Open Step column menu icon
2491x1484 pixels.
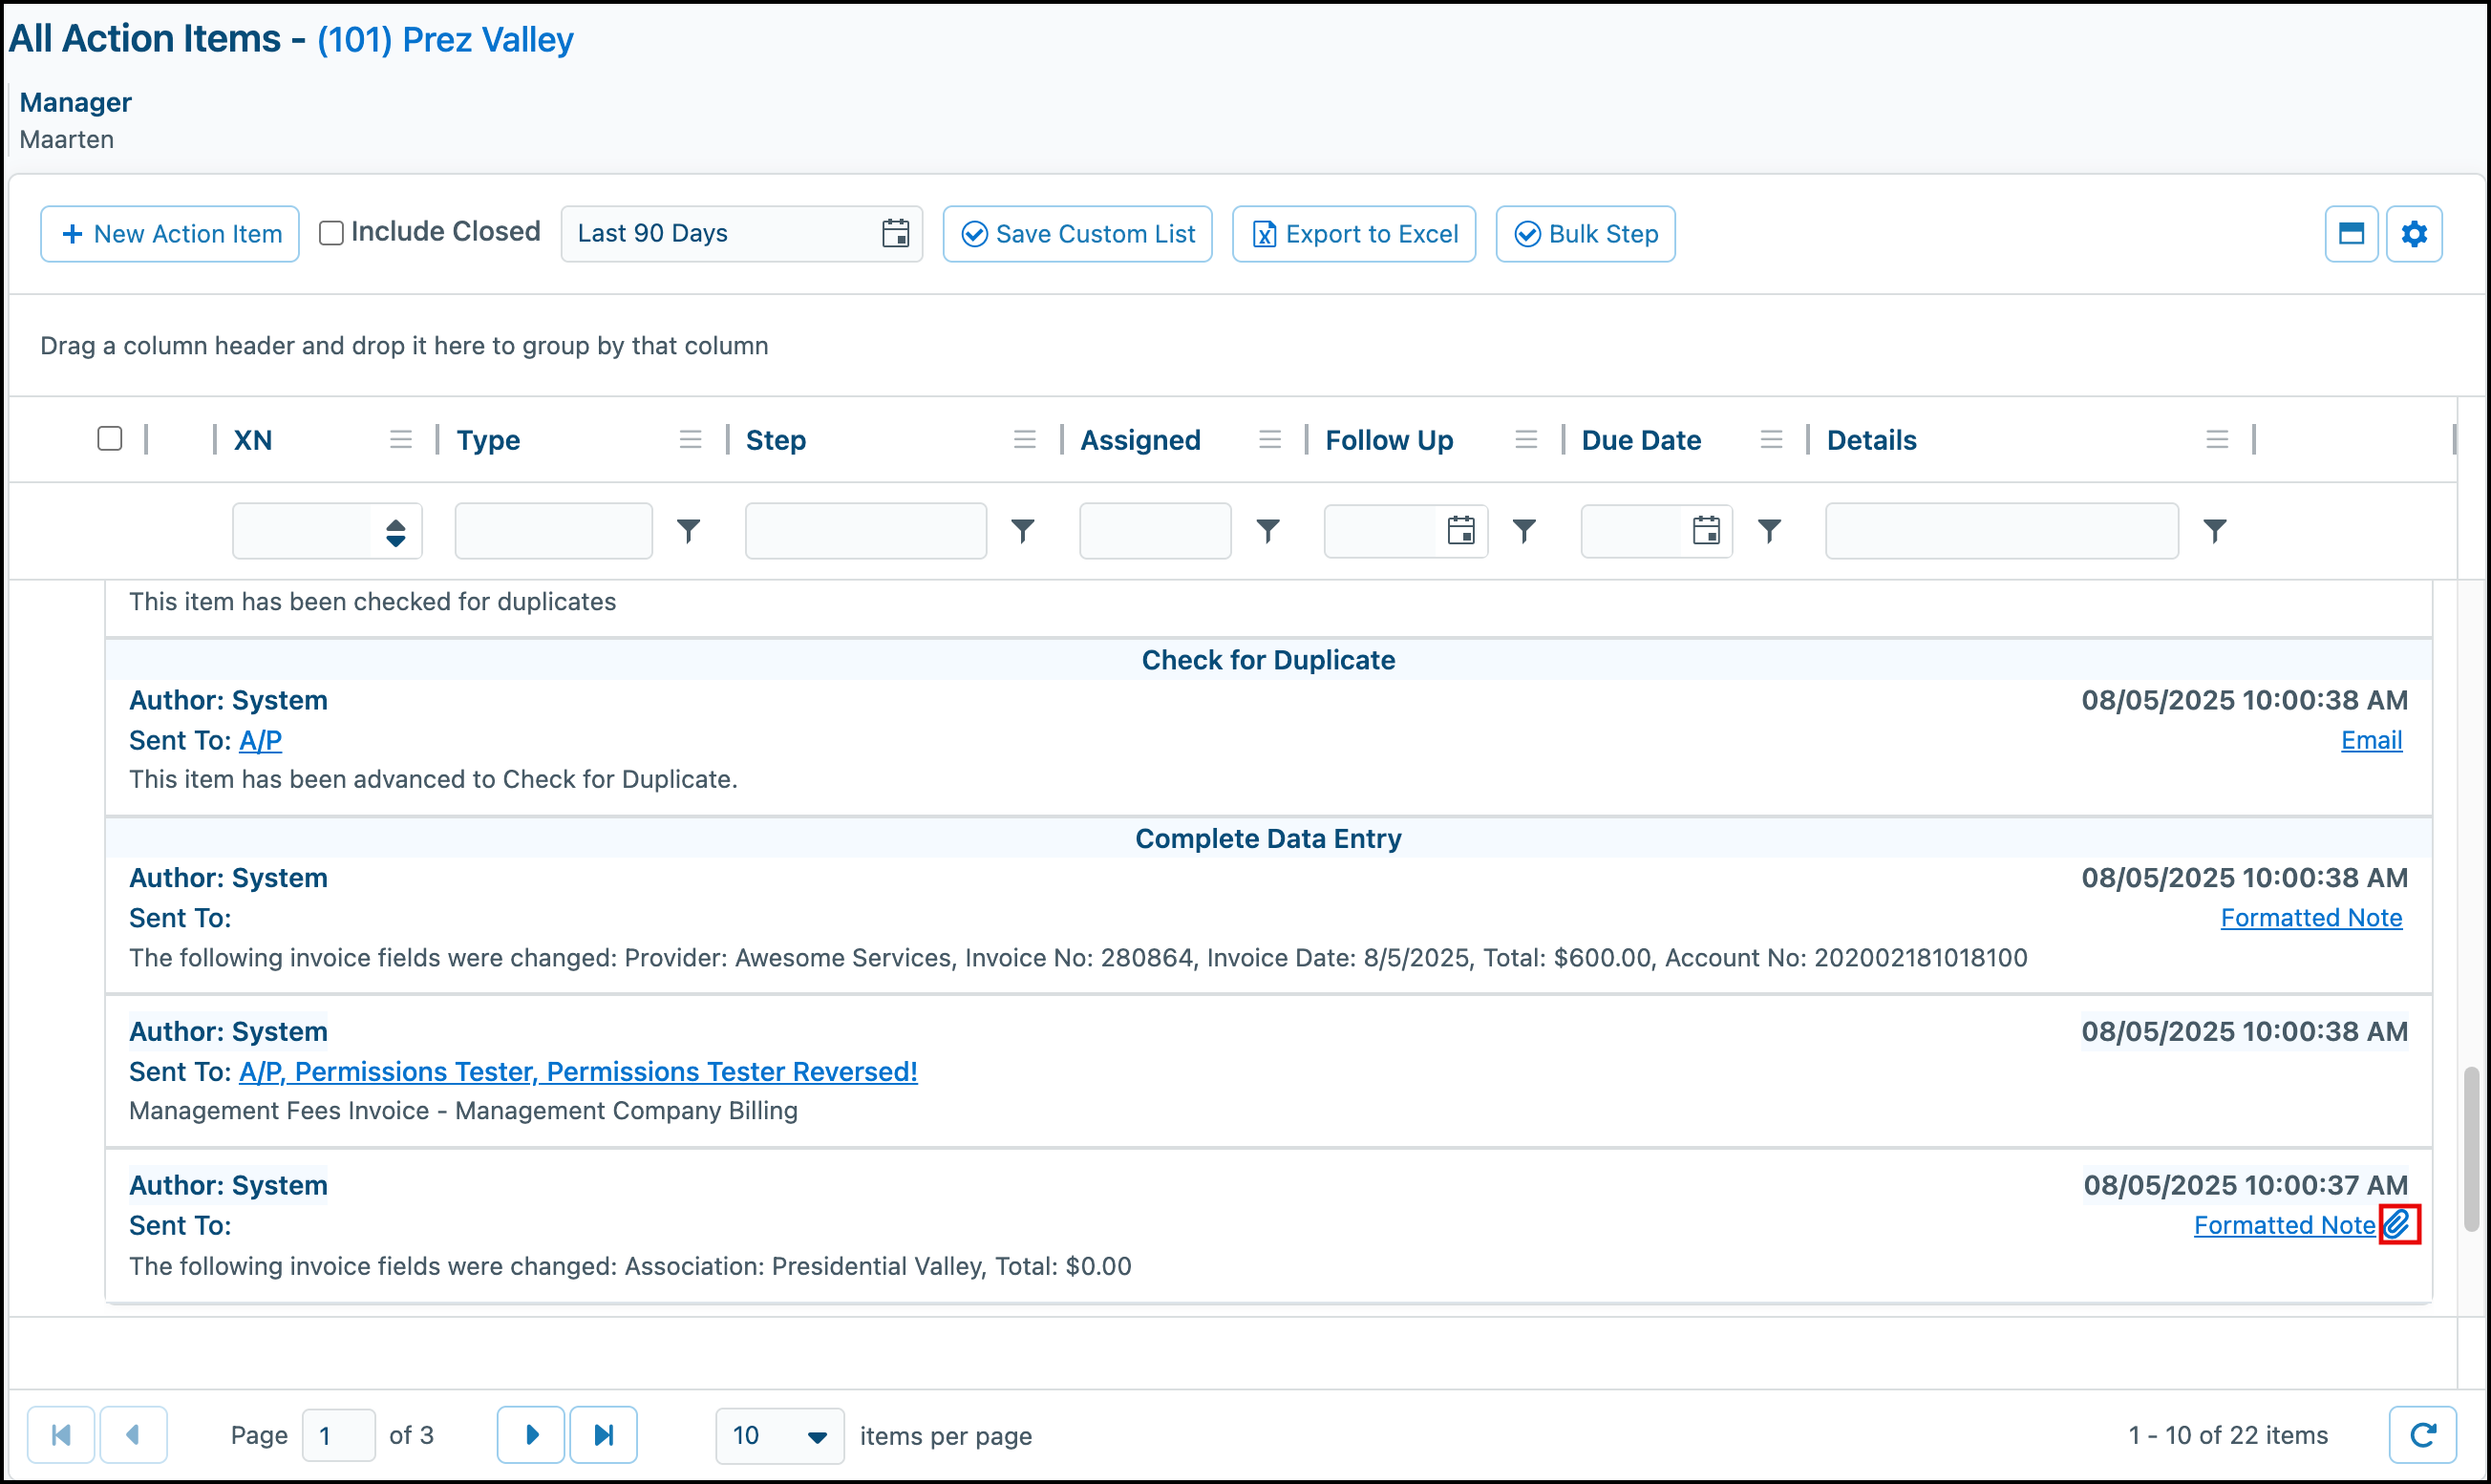[x=1024, y=440]
